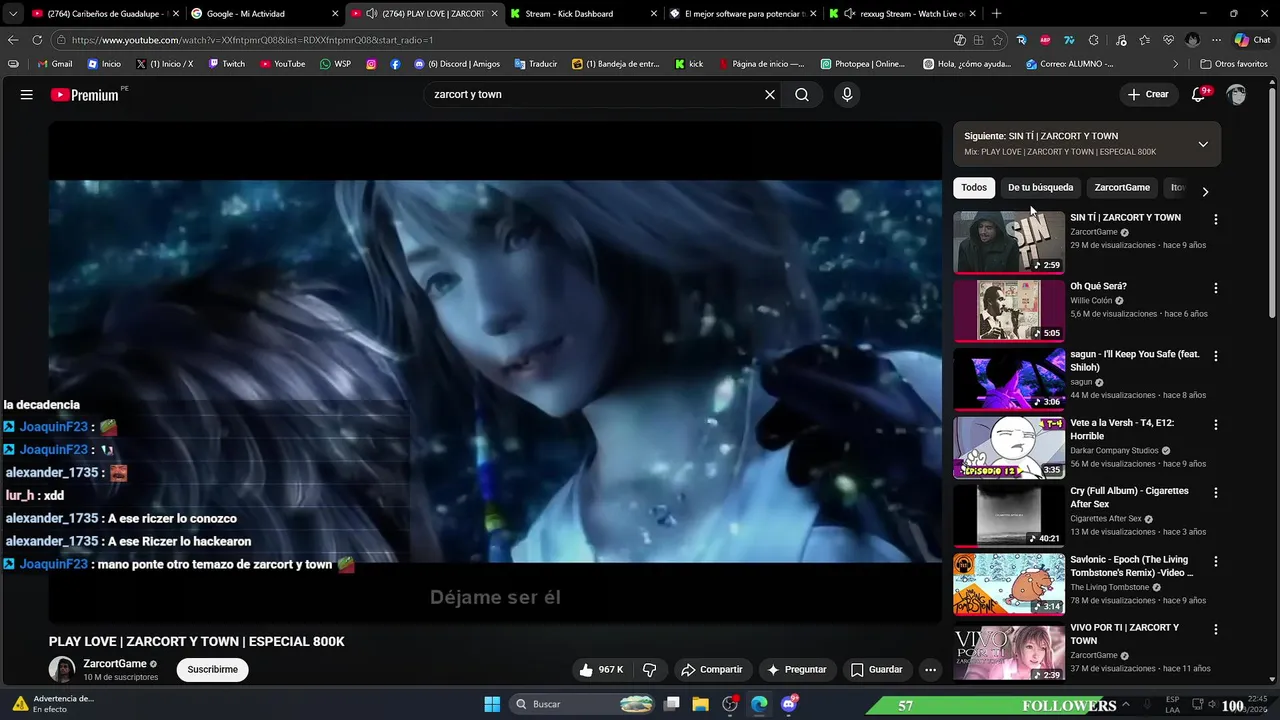Viewport: 1280px width, 720px height.
Task: Open Otros favoritos folder
Action: [1234, 64]
